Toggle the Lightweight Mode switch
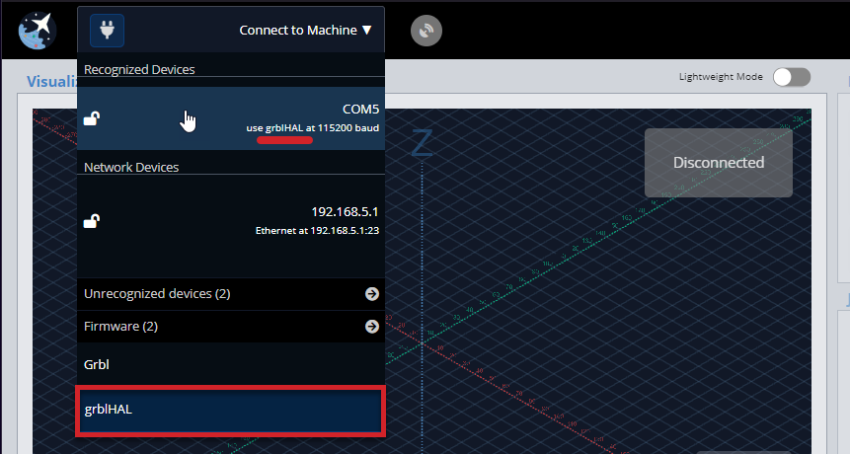The width and height of the screenshot is (850, 454). (x=791, y=77)
